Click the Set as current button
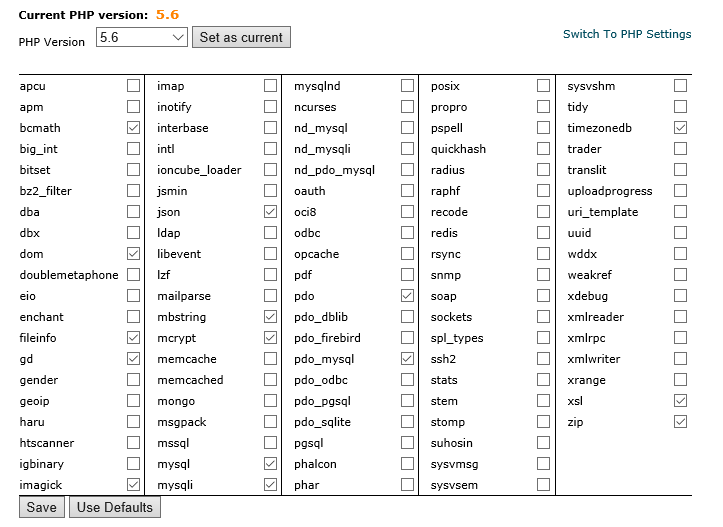Viewport: 723px width, 527px height. pyautogui.click(x=241, y=37)
